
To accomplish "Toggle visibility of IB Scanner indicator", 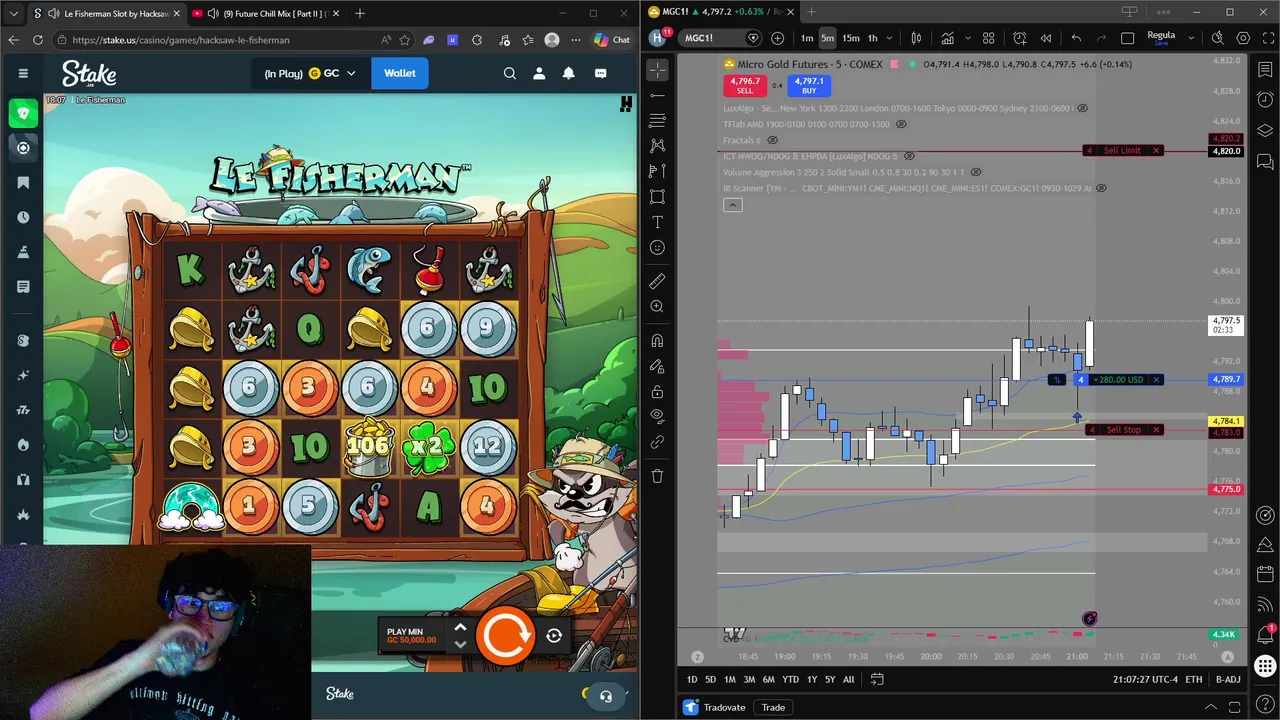I will (x=1101, y=188).
